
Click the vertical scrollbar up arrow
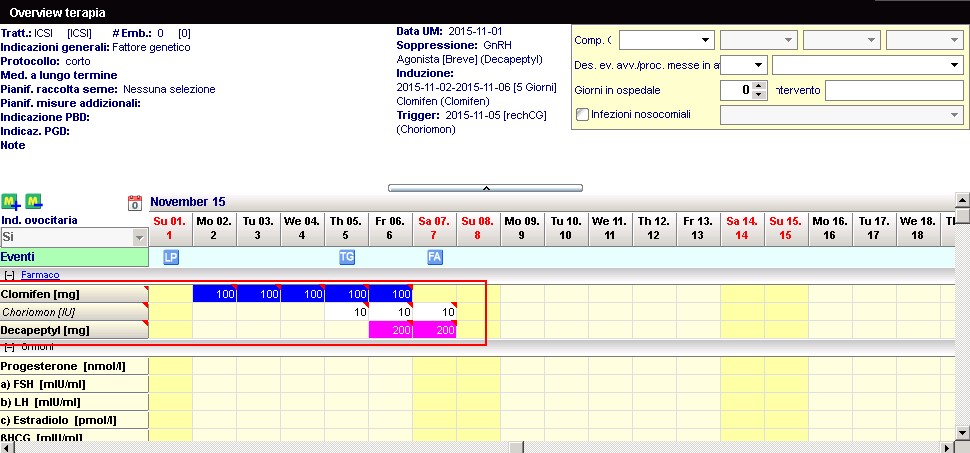coord(962,200)
